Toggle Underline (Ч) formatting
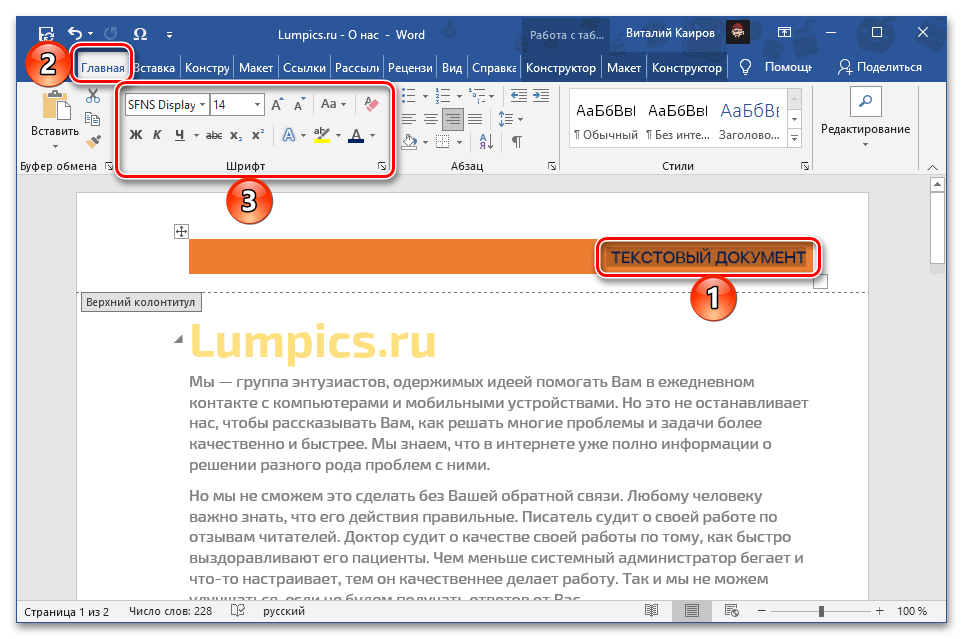The width and height of the screenshot is (963, 639). 179,135
